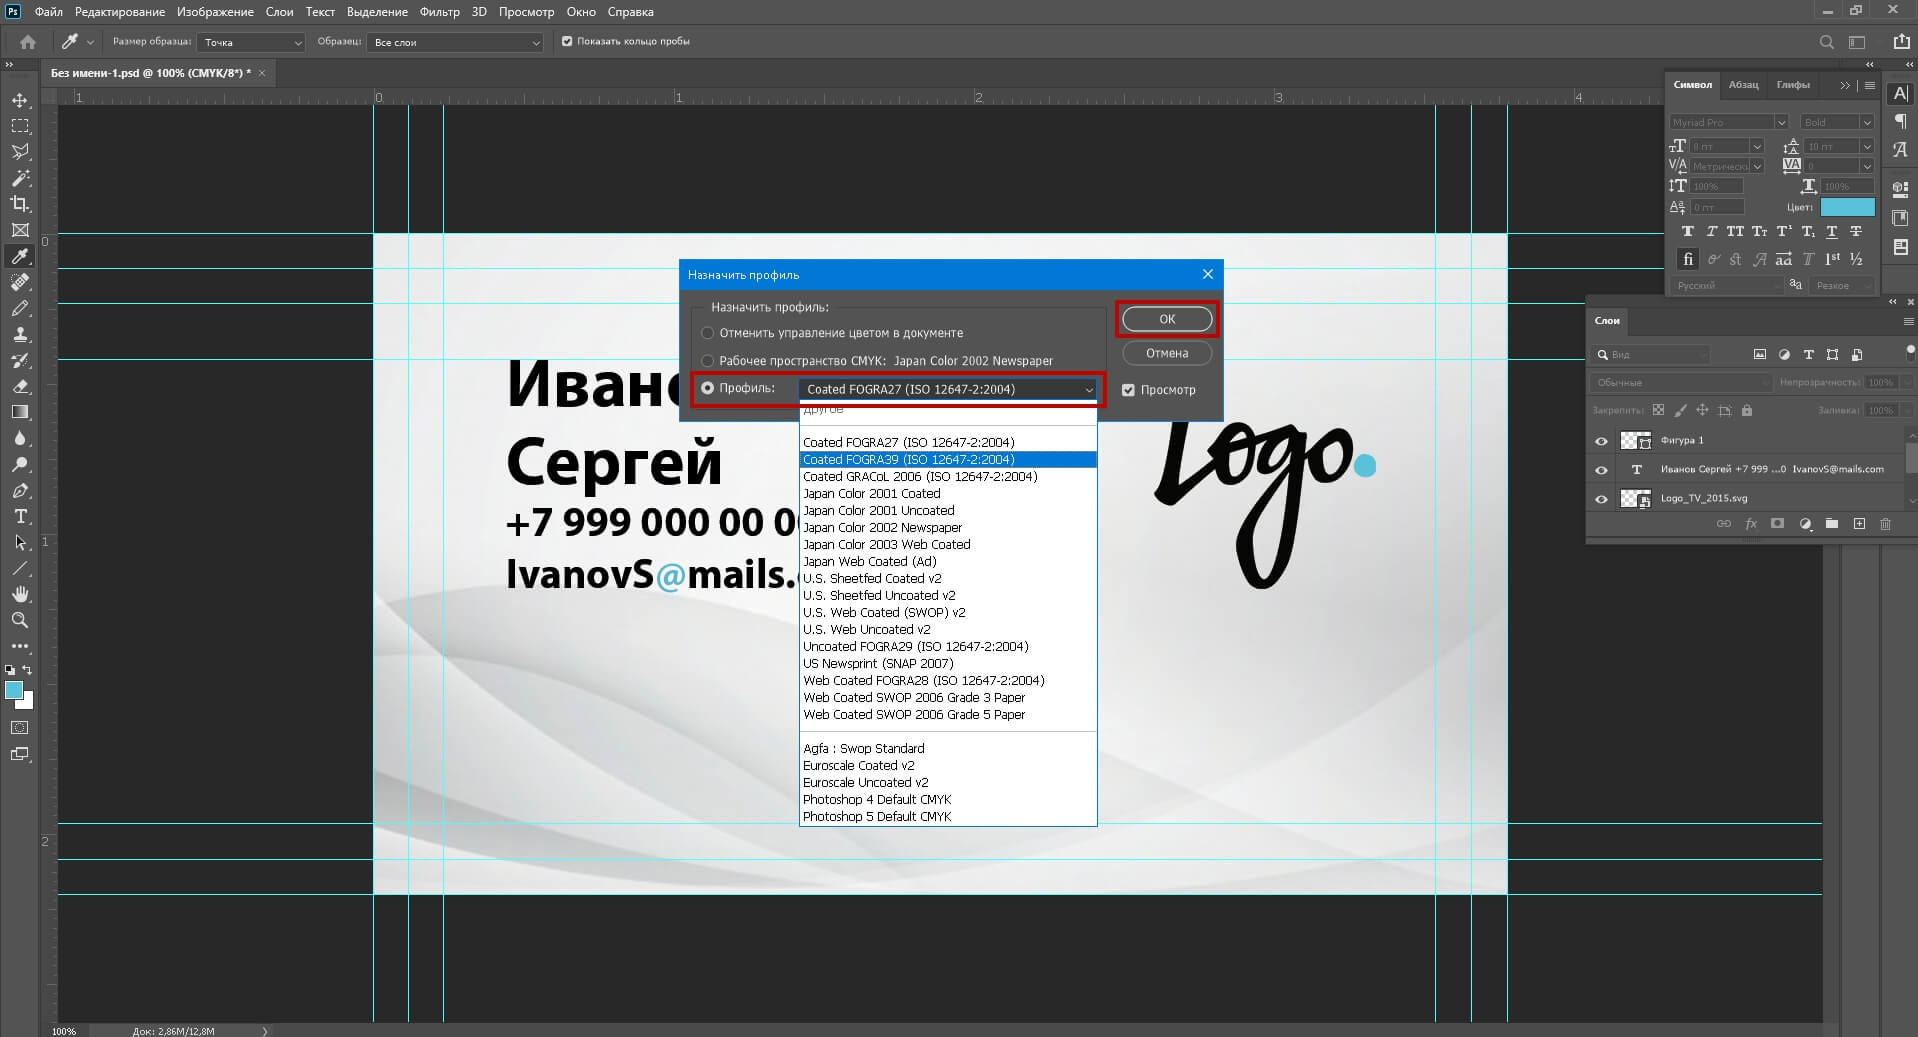Screen dimensions: 1918x1037
Task: Open the Bold font style dropdown
Action: point(1837,122)
